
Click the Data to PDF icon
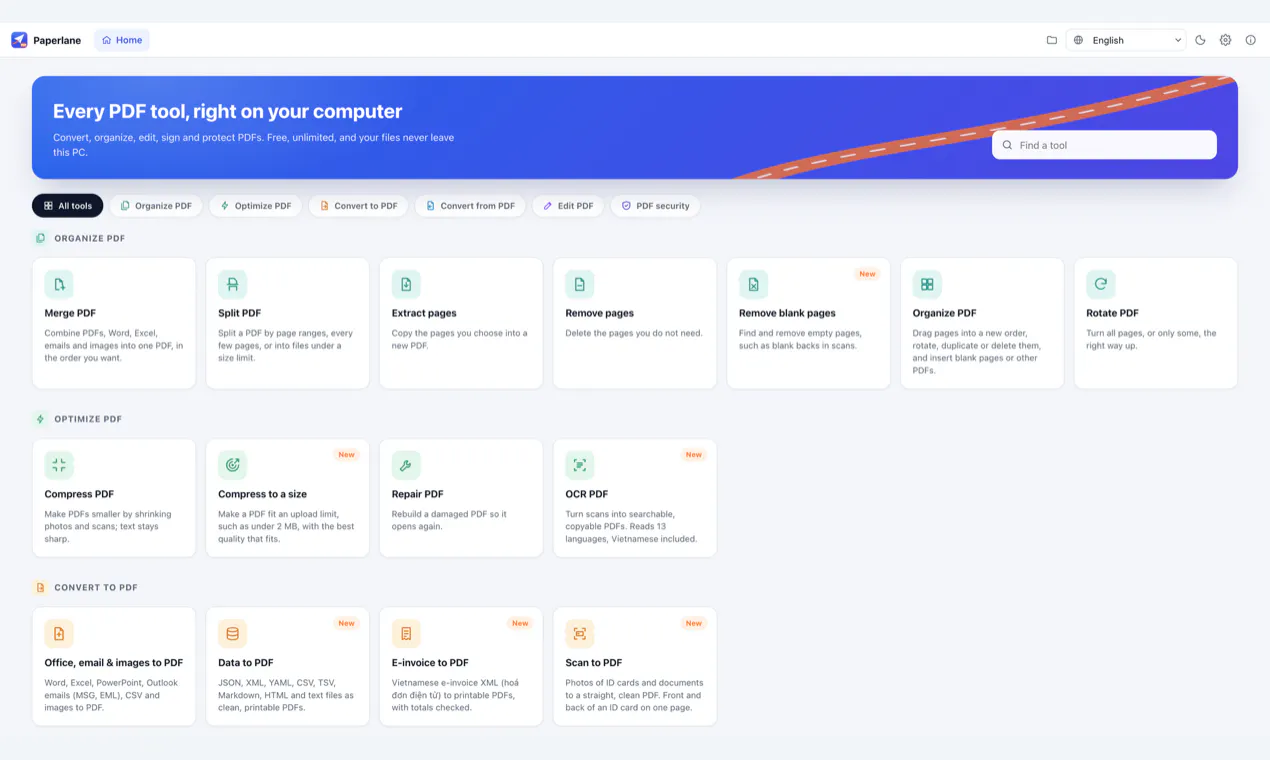click(233, 633)
